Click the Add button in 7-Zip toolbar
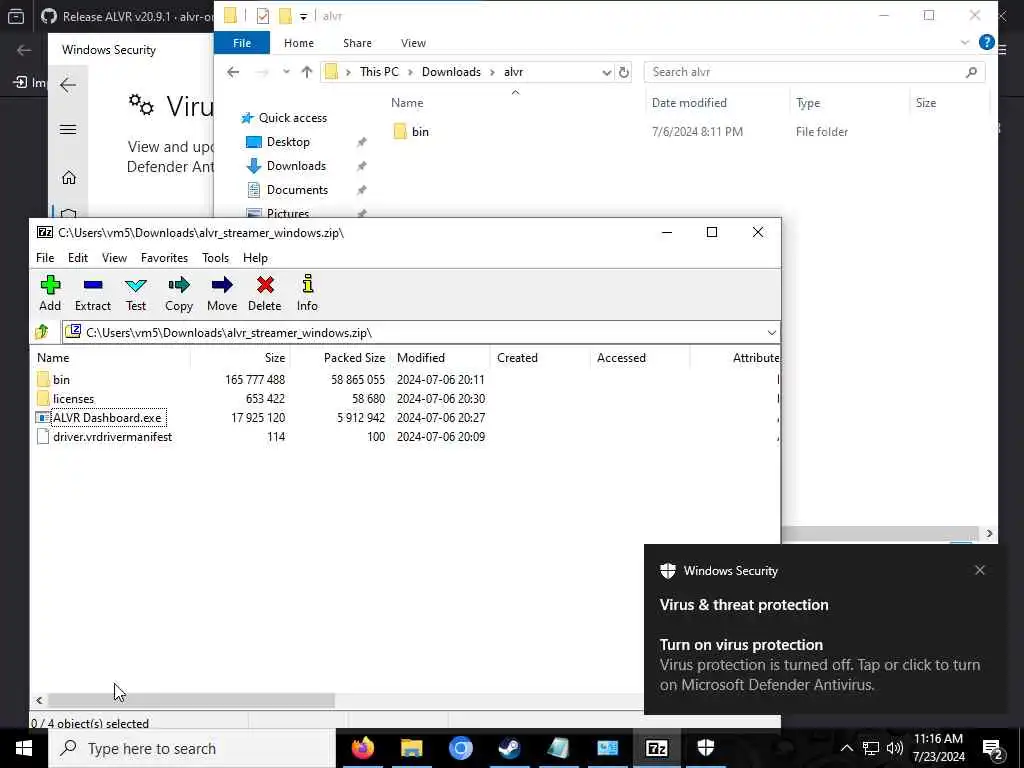Image resolution: width=1024 pixels, height=768 pixels. tap(50, 293)
